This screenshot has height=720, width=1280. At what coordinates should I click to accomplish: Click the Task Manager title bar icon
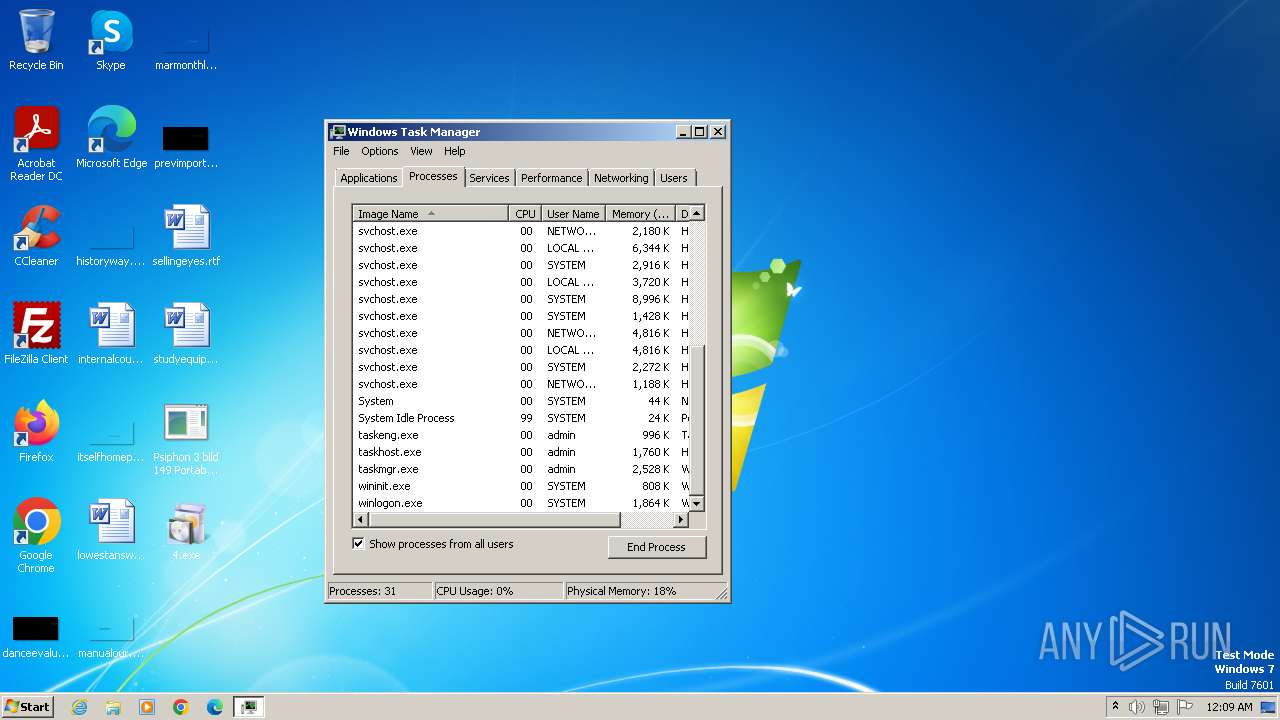click(338, 132)
